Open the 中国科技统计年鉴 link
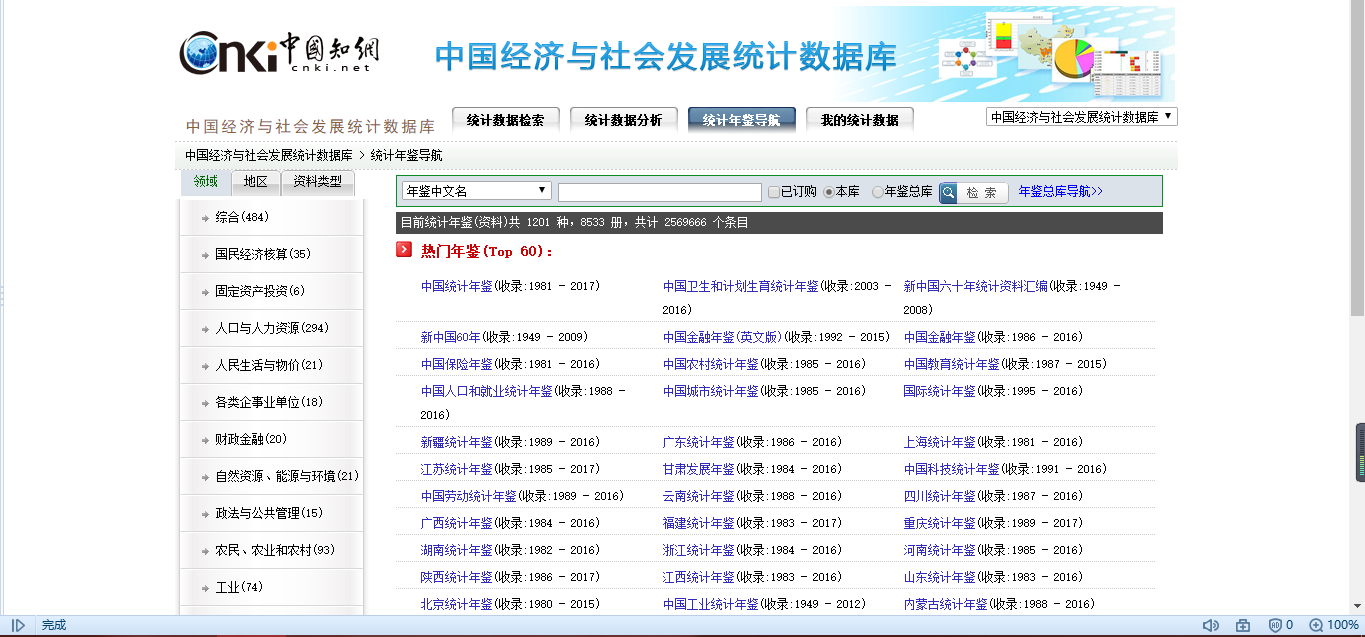Viewport: 1365px width, 637px height. click(x=952, y=469)
